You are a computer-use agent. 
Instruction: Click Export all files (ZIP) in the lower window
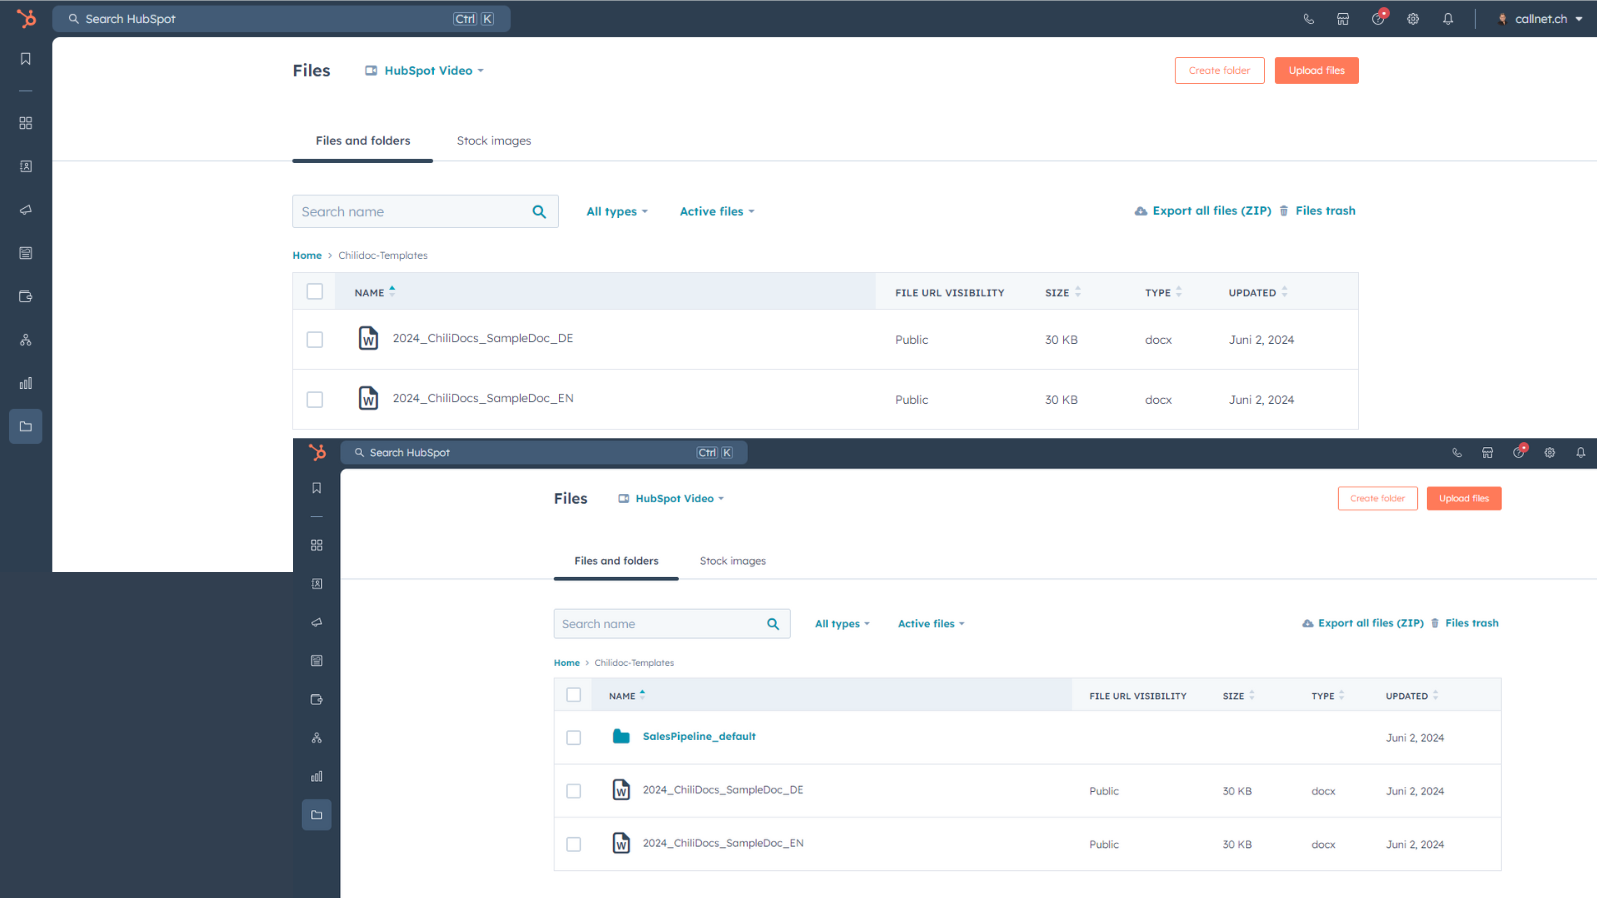coord(1363,623)
